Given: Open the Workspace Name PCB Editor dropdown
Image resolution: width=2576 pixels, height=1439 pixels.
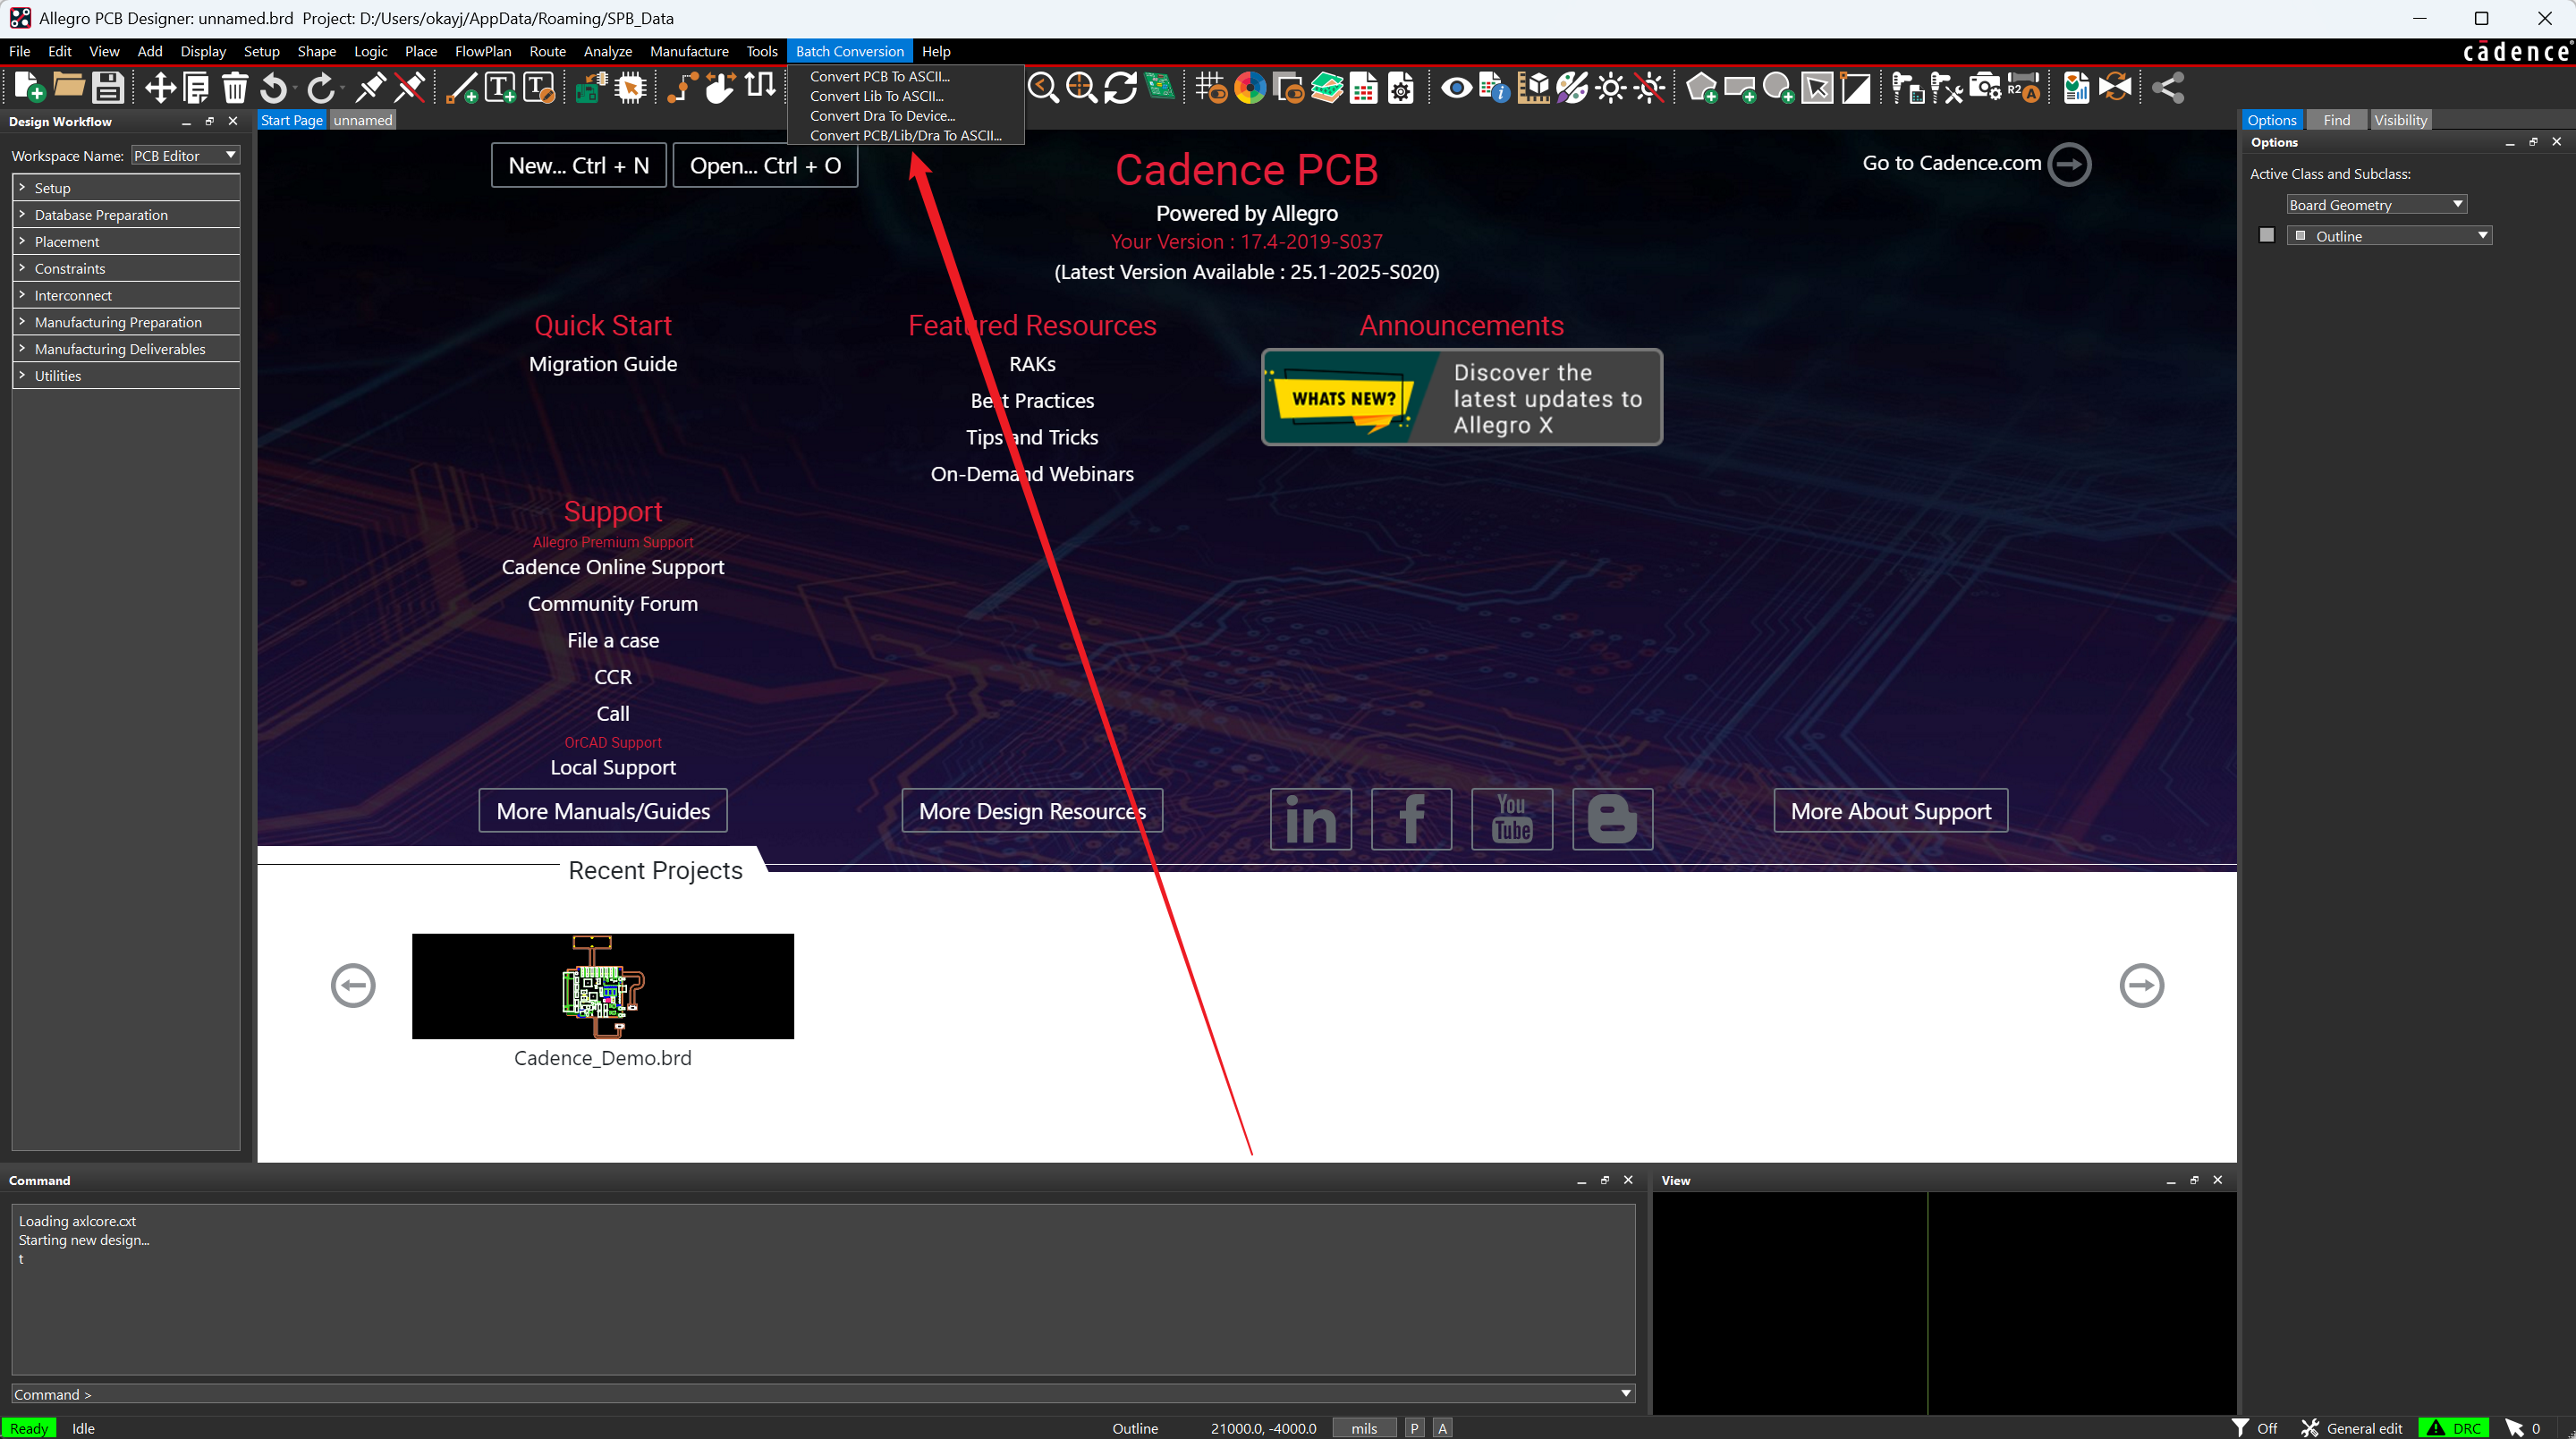Looking at the screenshot, I should point(185,155).
